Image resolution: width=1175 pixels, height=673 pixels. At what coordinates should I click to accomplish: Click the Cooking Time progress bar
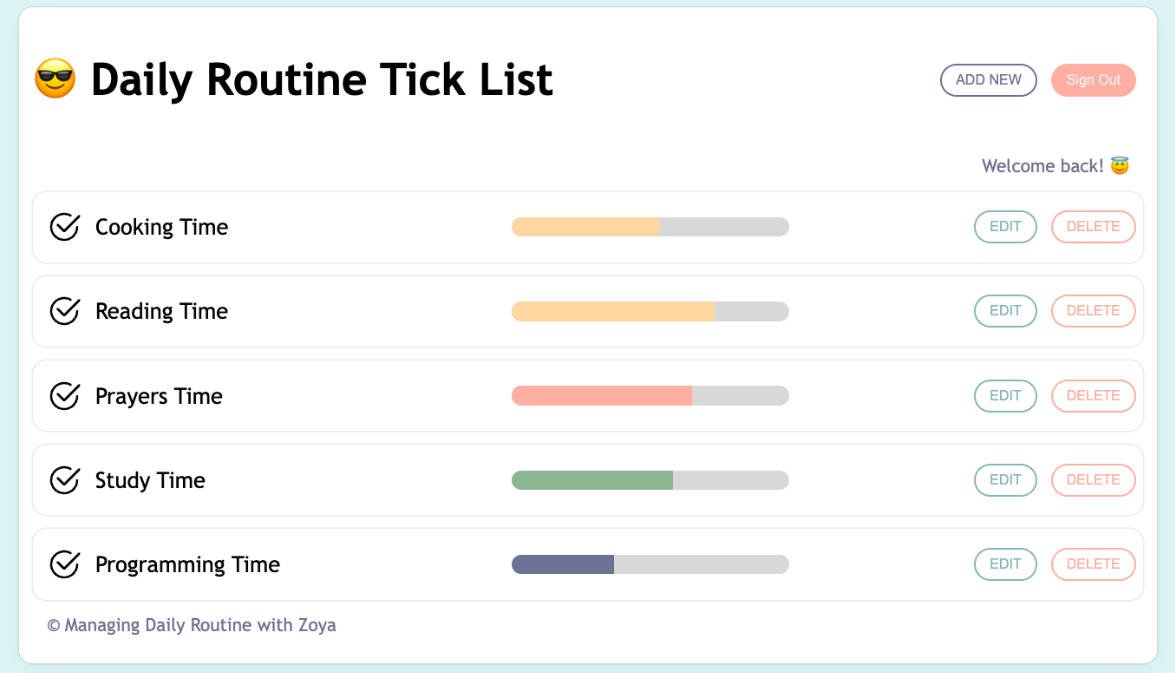click(x=650, y=226)
